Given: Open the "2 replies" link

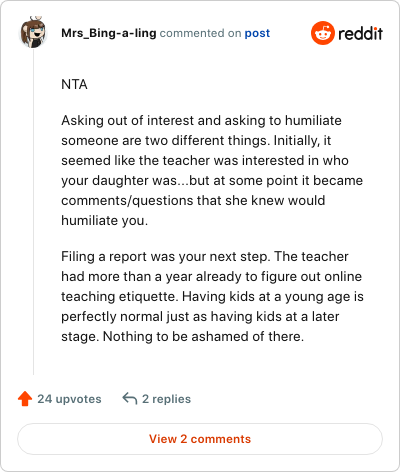Looking at the screenshot, I should click(x=166, y=399).
